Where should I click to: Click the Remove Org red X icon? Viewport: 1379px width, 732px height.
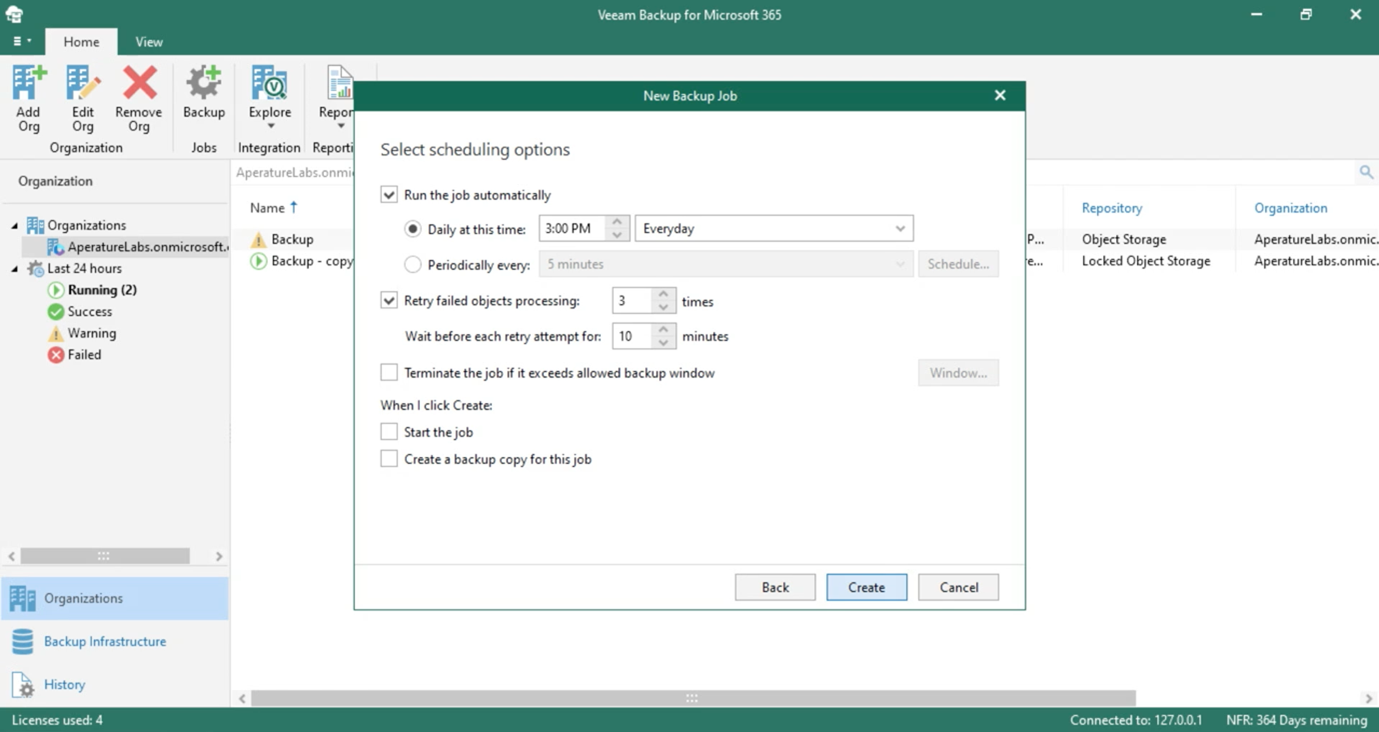[139, 84]
